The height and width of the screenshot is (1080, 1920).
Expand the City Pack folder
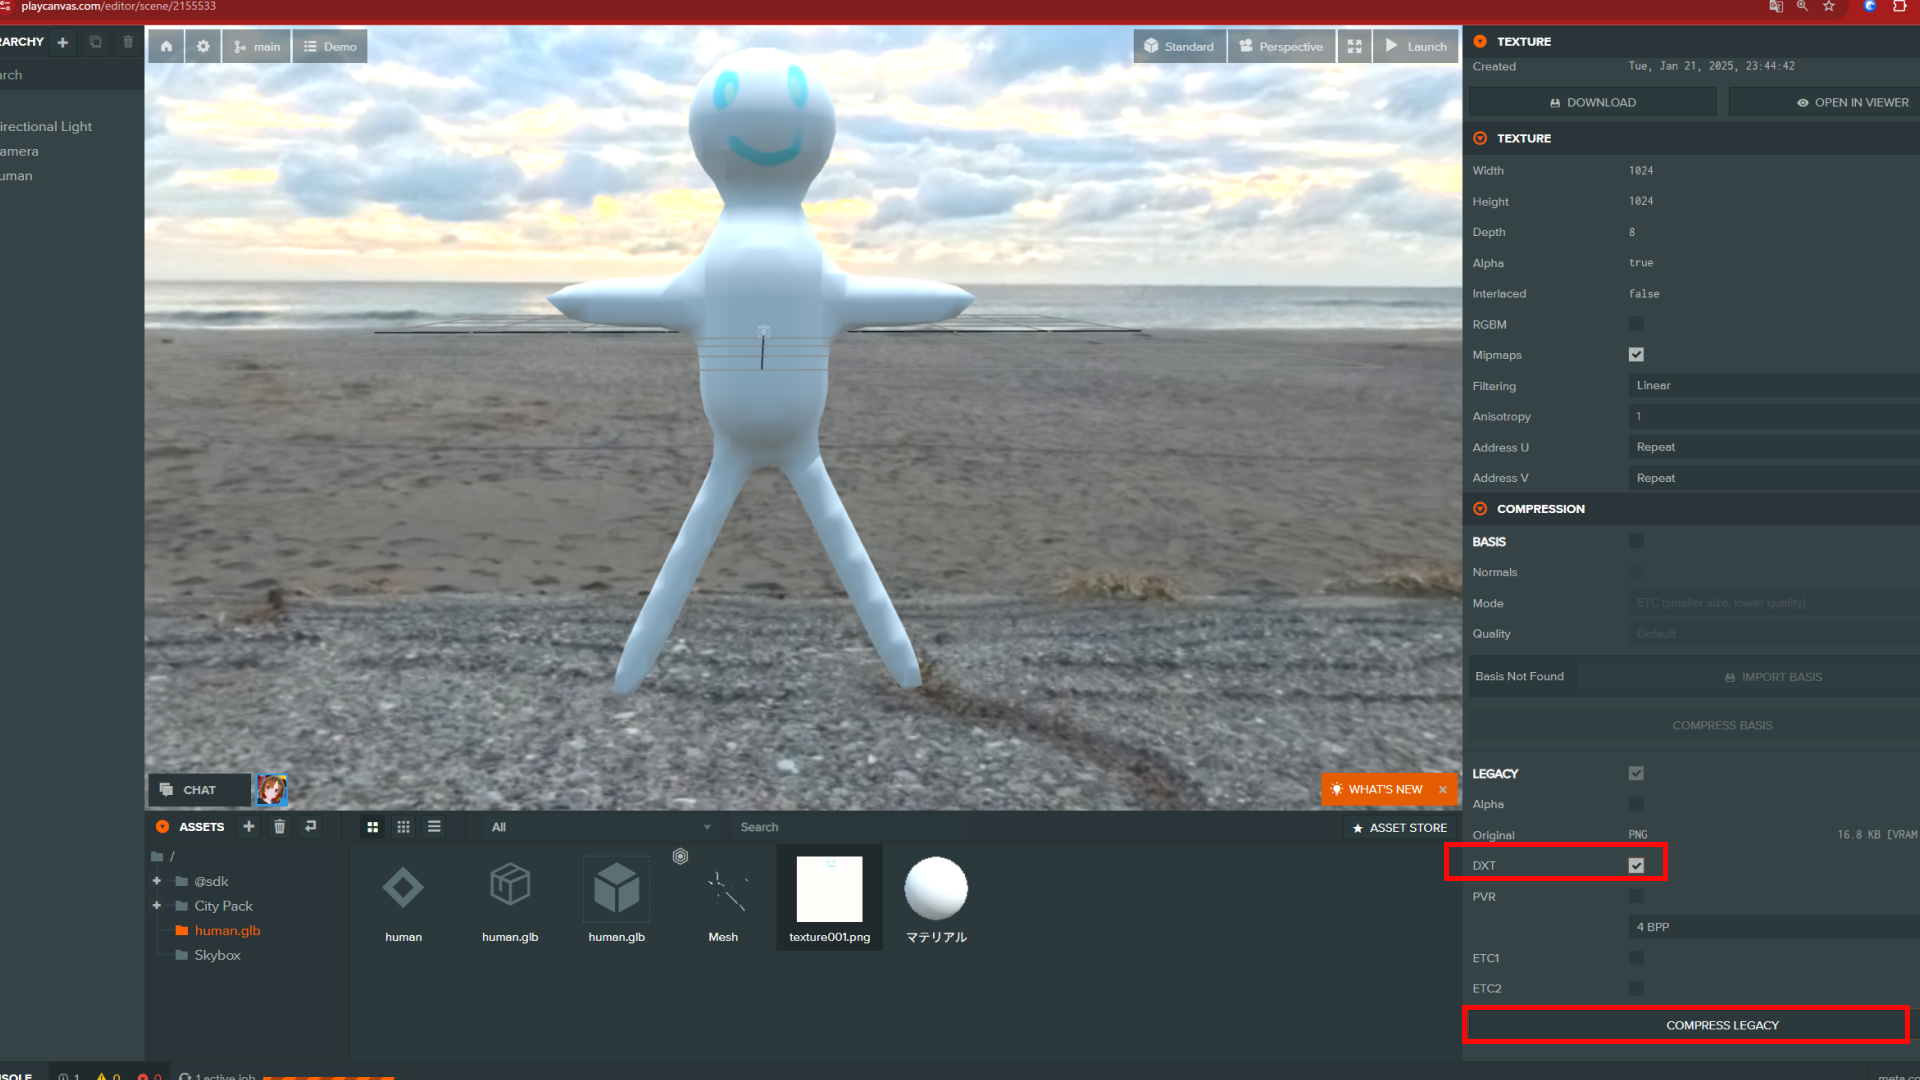pyautogui.click(x=157, y=906)
